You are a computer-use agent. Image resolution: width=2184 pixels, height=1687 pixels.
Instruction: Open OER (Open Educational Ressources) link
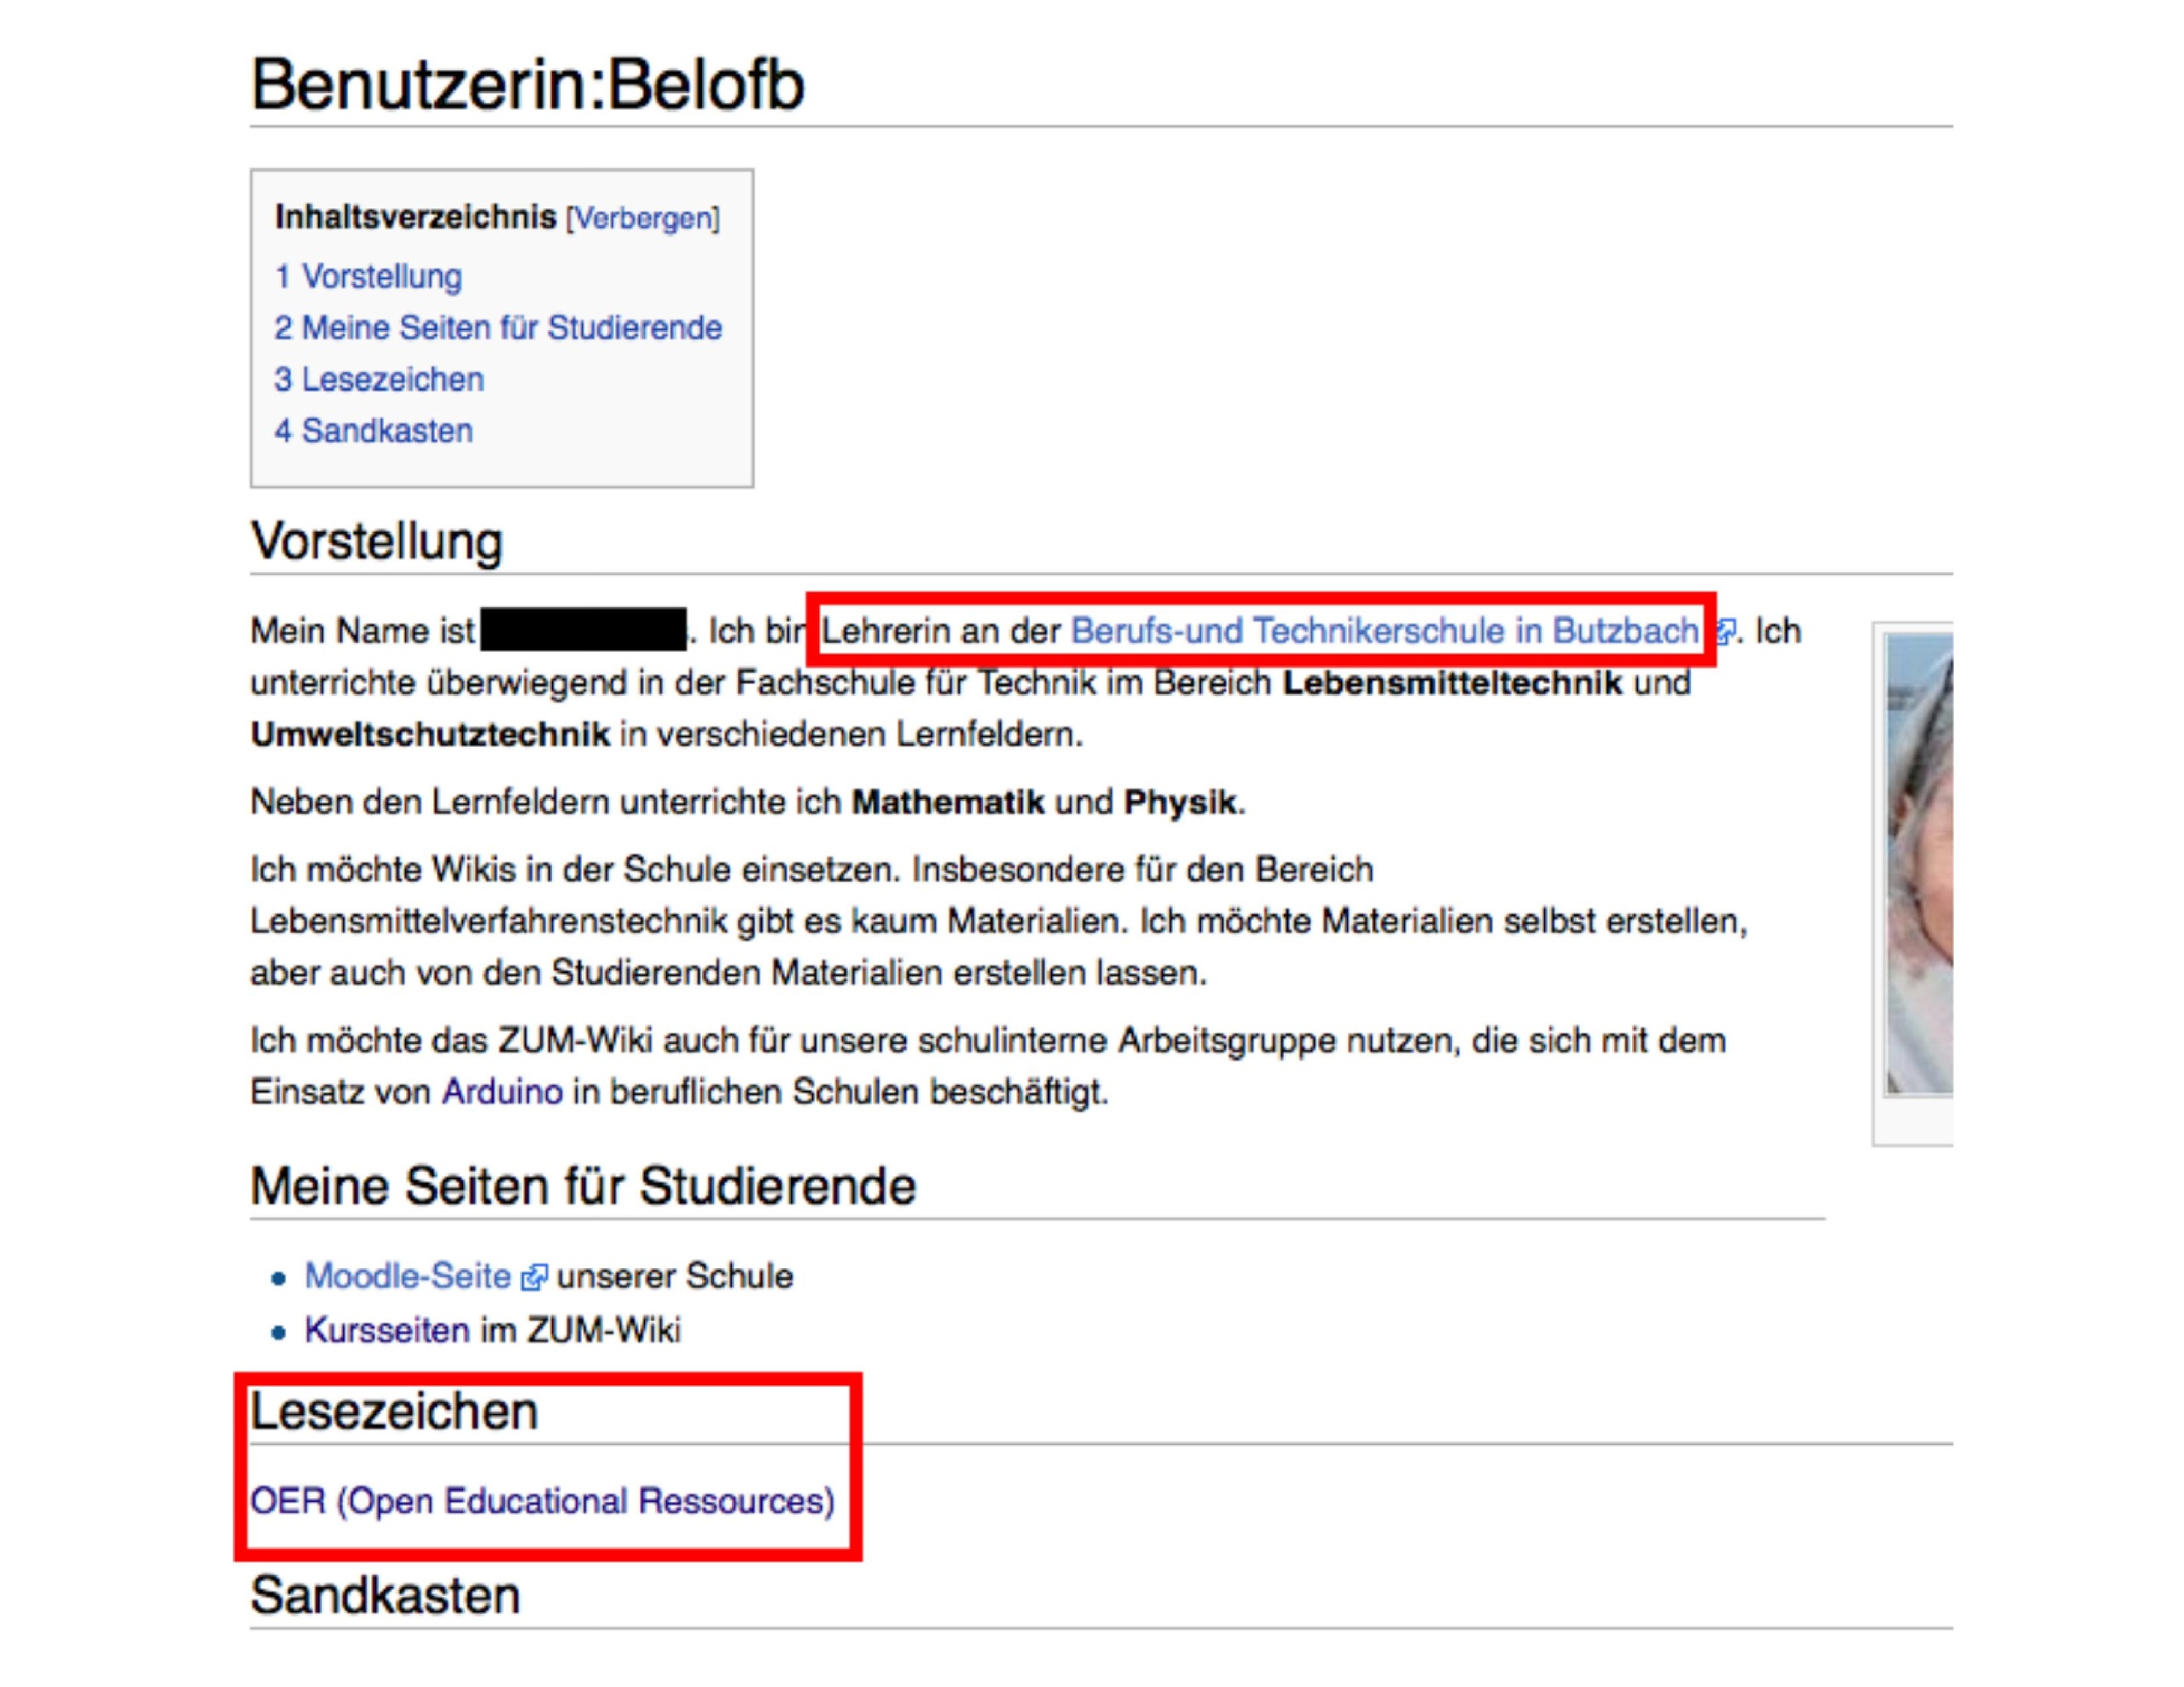pyautogui.click(x=542, y=1501)
